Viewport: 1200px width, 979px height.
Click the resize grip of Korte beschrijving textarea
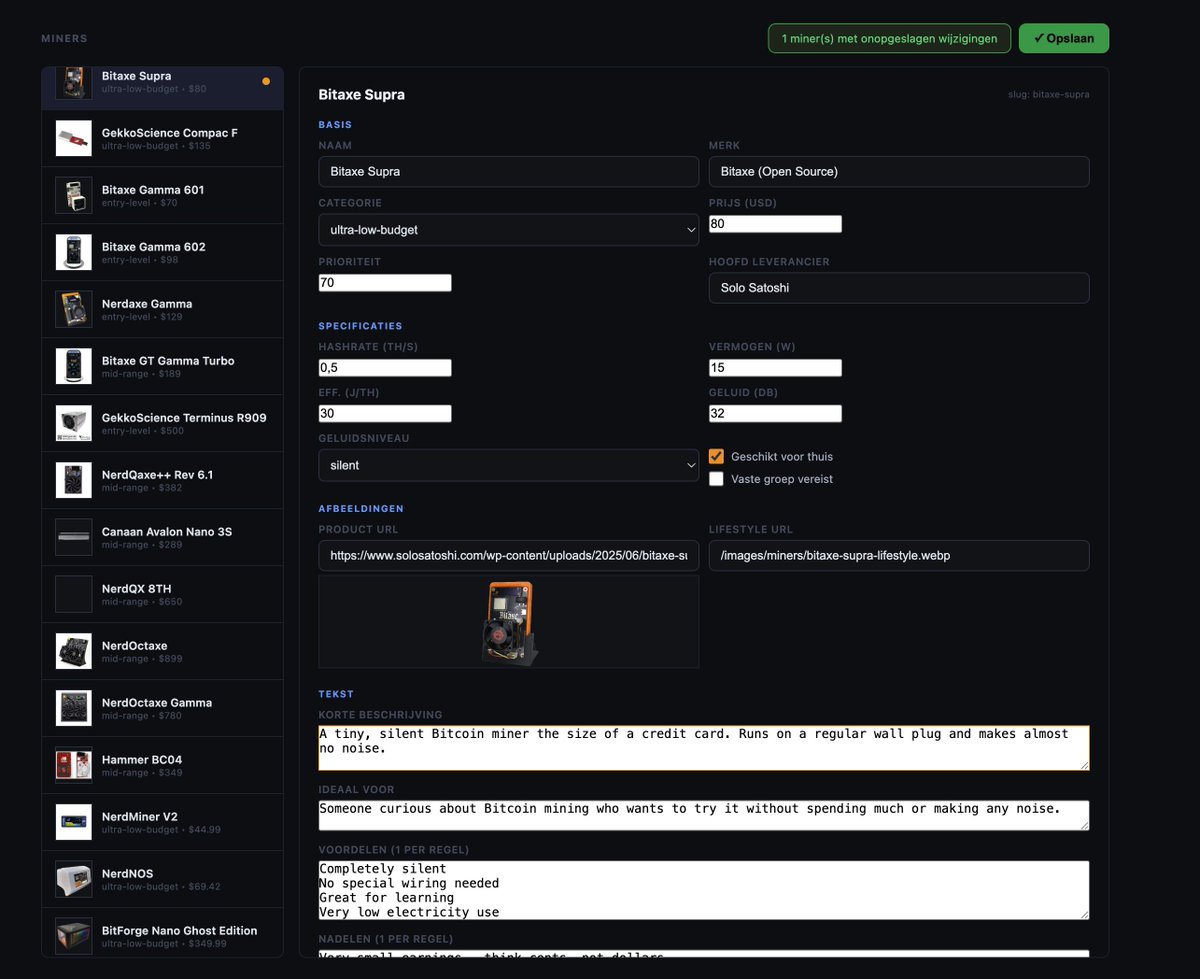pyautogui.click(x=1084, y=765)
